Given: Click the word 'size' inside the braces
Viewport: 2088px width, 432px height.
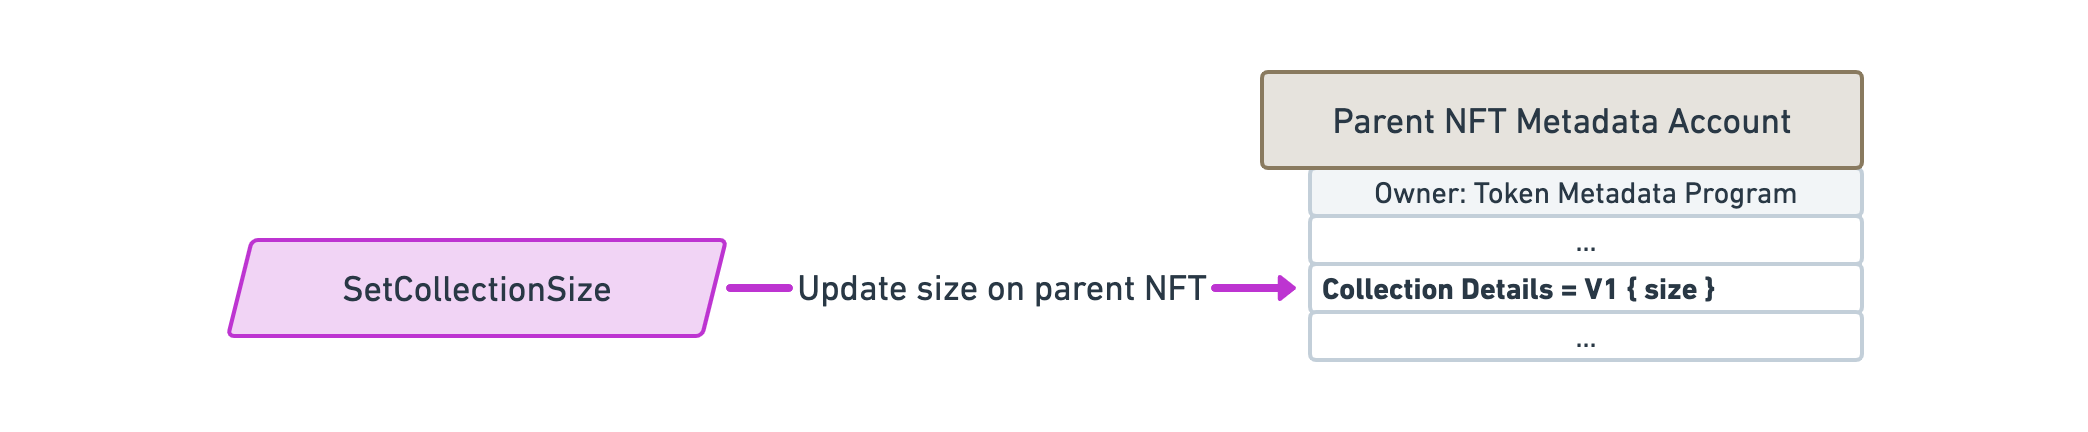Looking at the screenshot, I should [x=1670, y=289].
